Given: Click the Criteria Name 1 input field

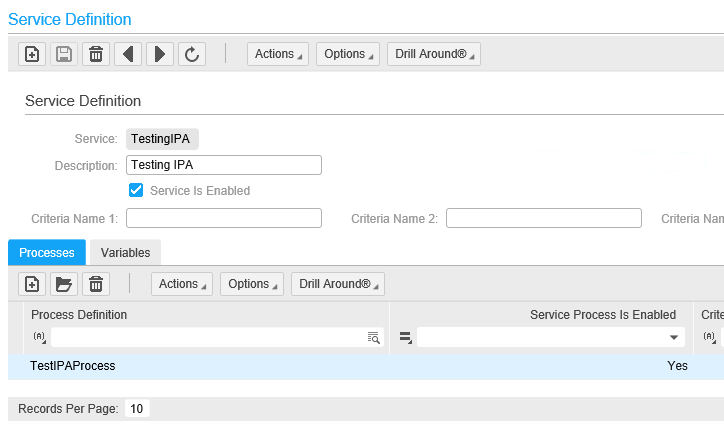Looking at the screenshot, I should point(224,218).
